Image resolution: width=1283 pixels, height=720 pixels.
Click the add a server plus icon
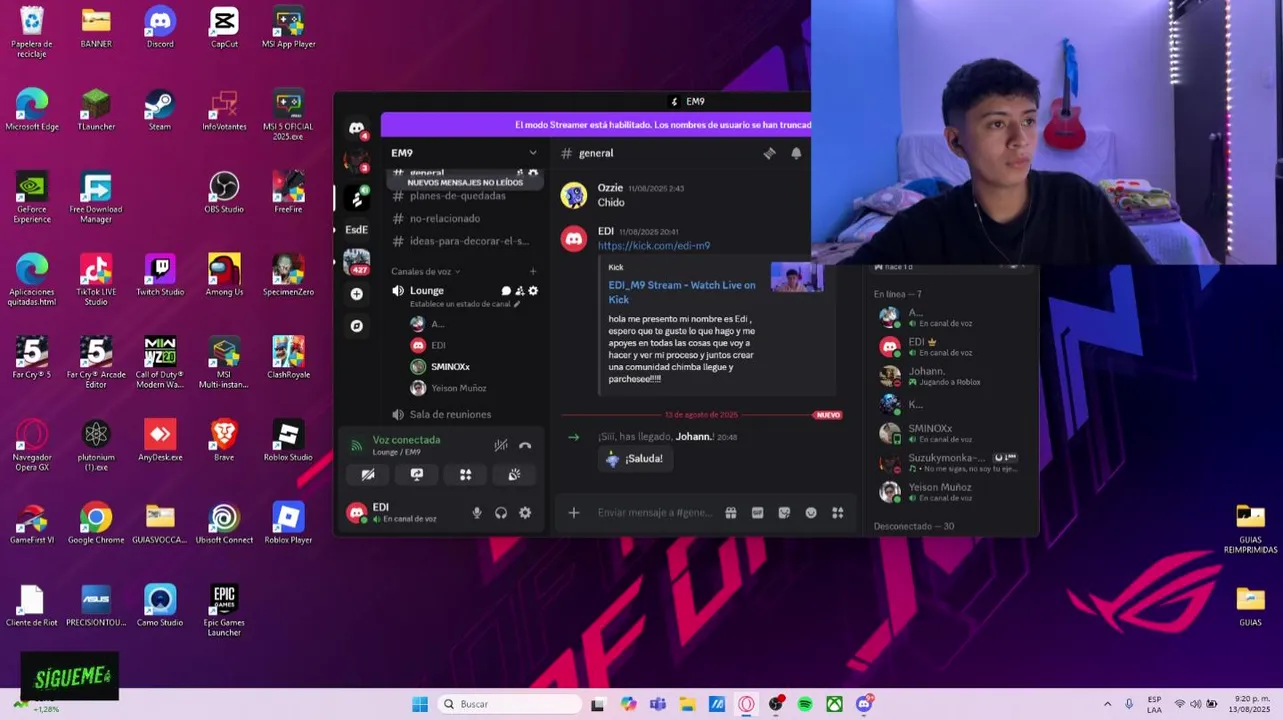[356, 294]
